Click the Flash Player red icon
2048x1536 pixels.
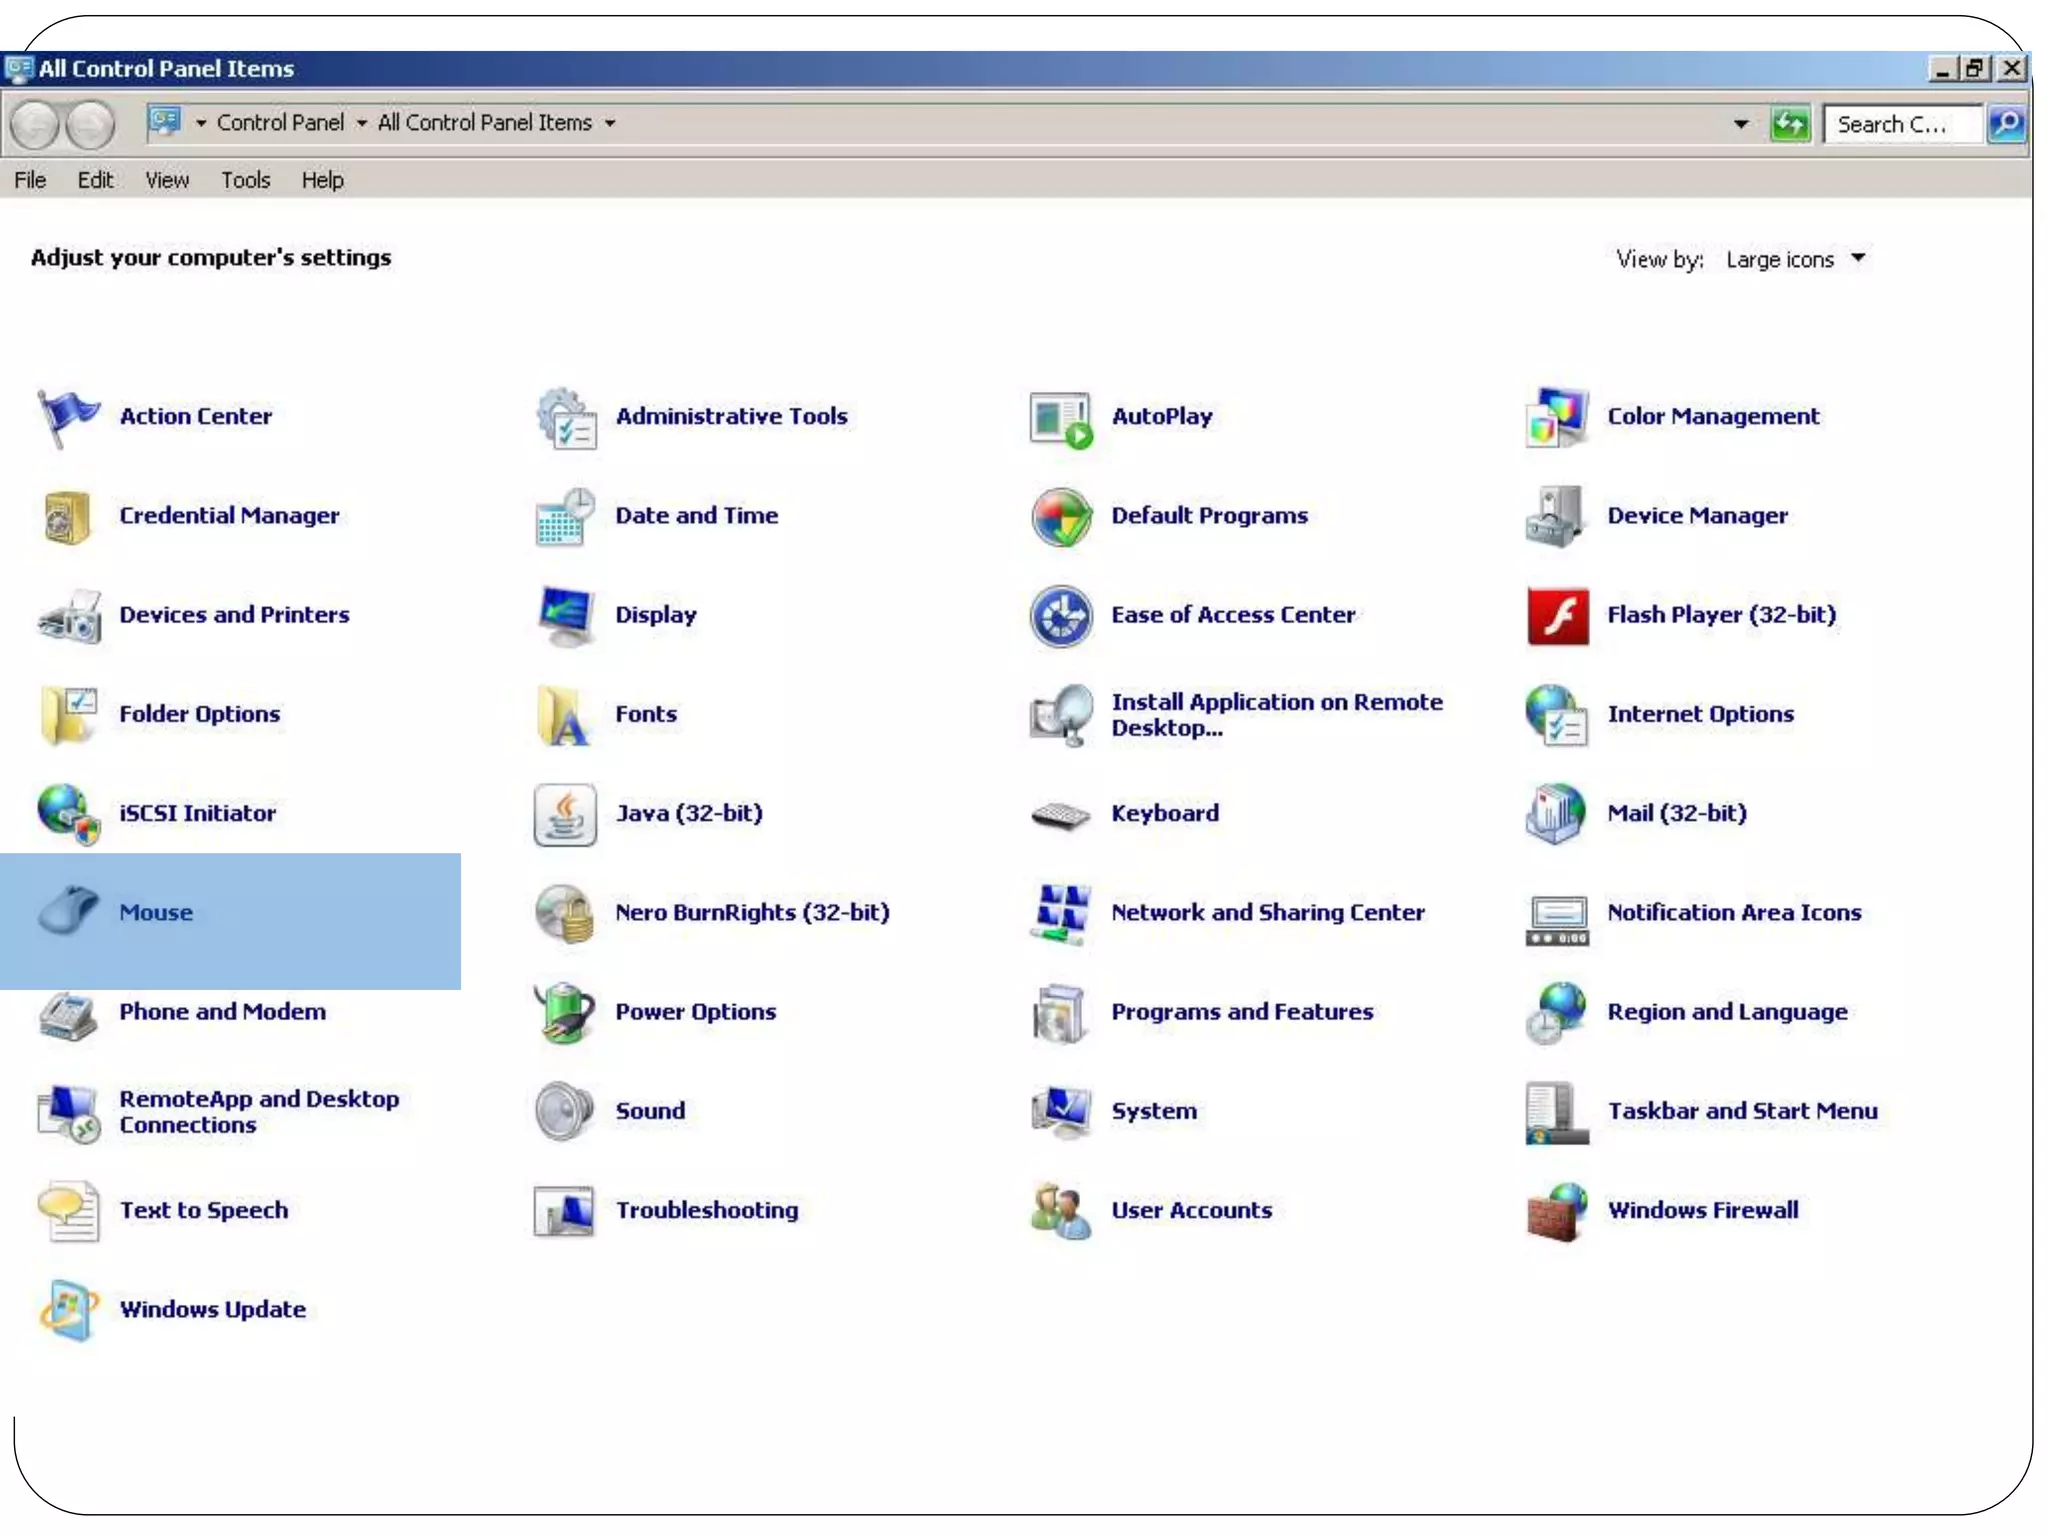pyautogui.click(x=1556, y=615)
